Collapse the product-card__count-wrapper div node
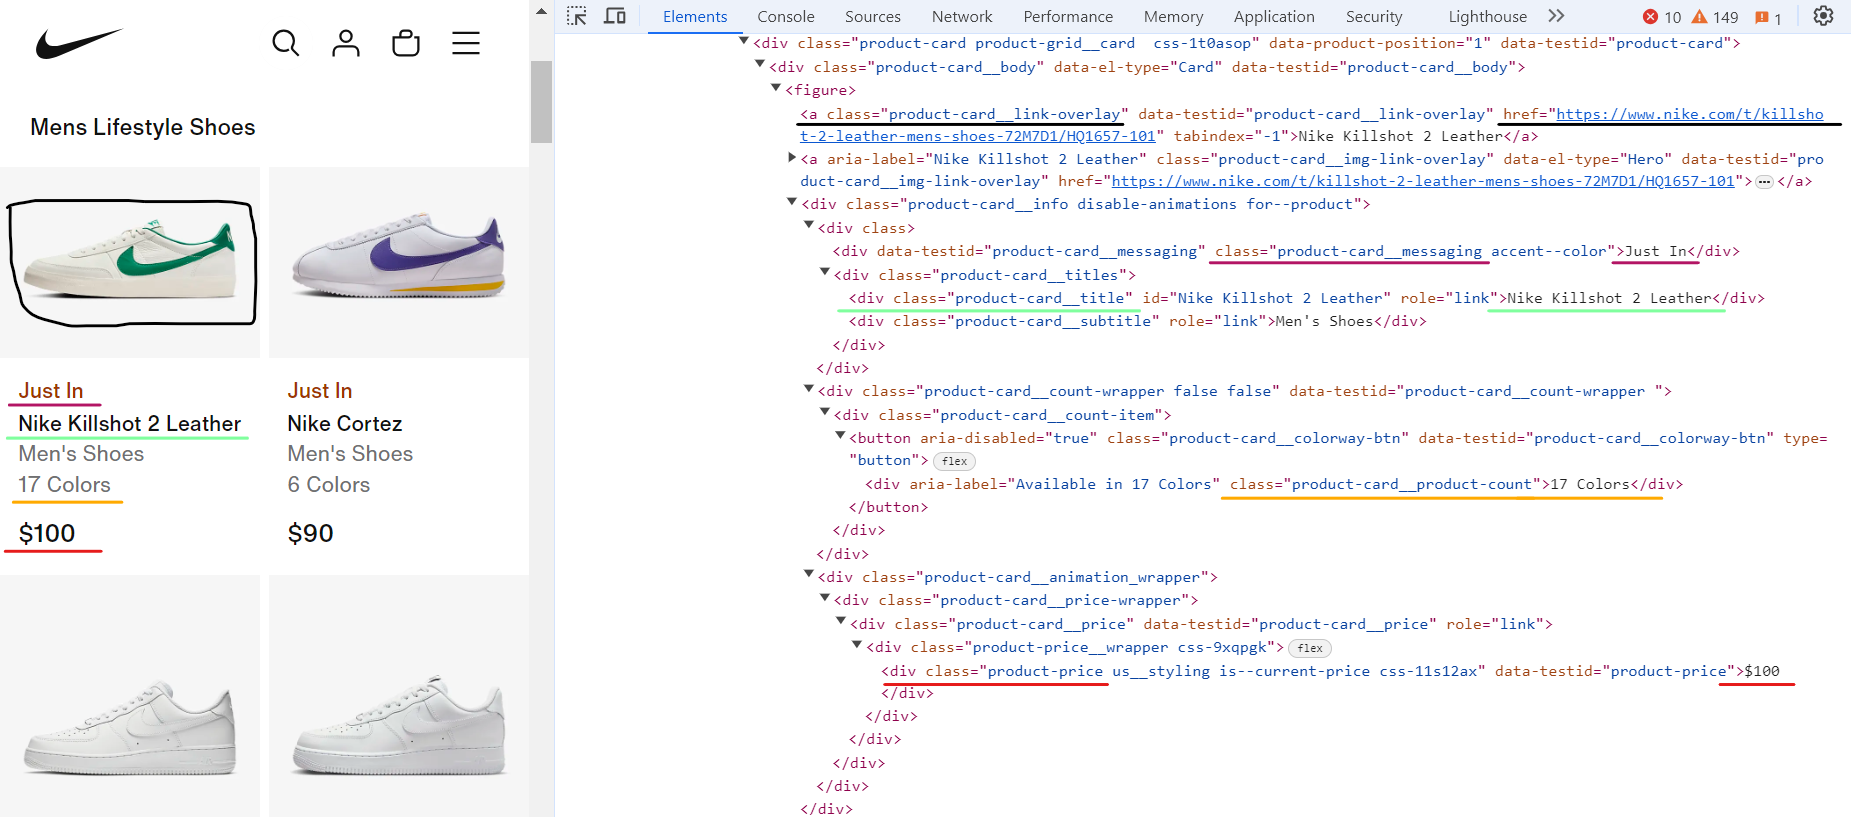Screen dimensions: 1851x817 (x=808, y=389)
